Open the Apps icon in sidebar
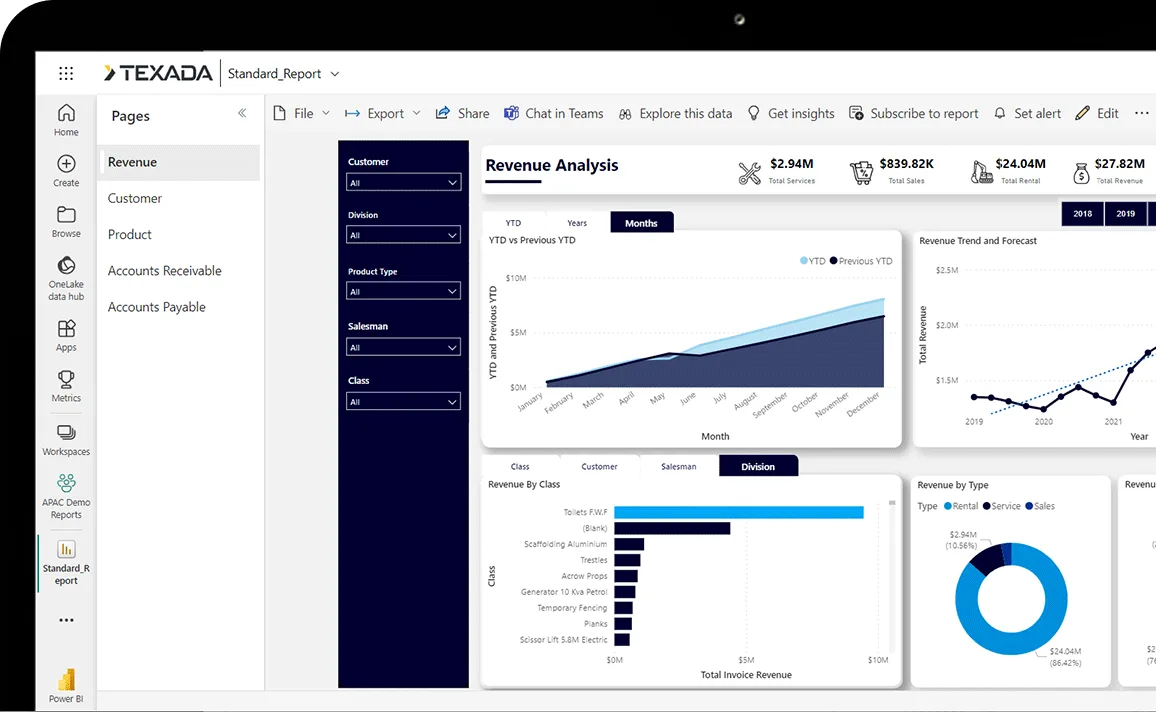The height and width of the screenshot is (712, 1156). (66, 330)
